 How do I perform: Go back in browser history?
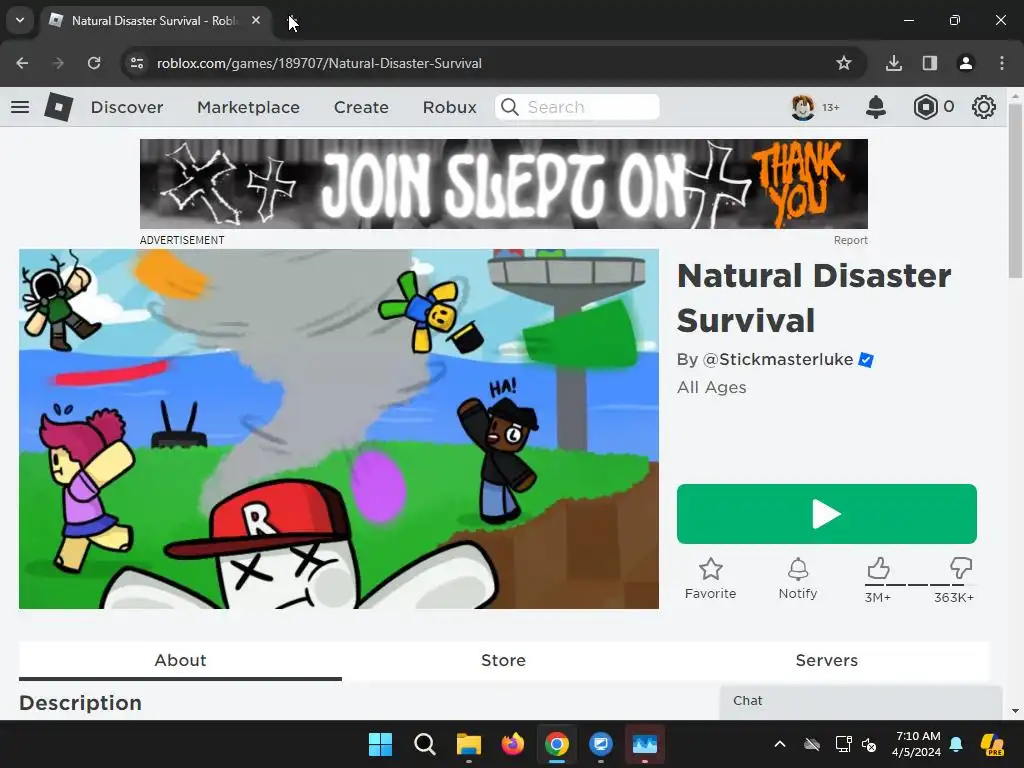[22, 63]
